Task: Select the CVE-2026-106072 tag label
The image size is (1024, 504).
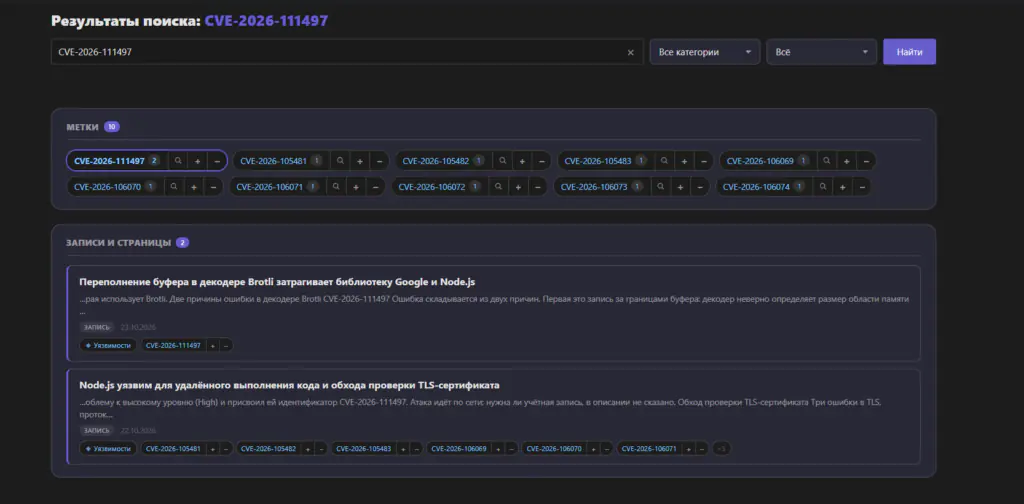Action: point(432,187)
